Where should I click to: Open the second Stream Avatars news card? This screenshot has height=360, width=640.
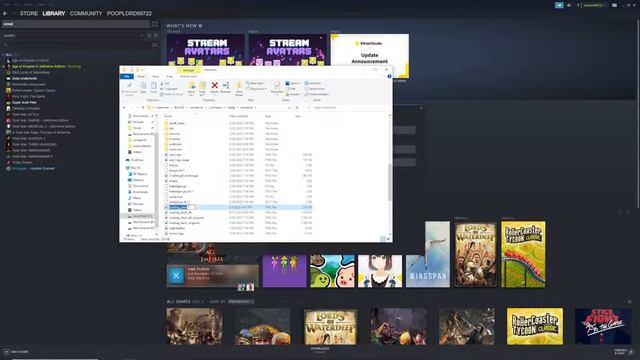288,50
